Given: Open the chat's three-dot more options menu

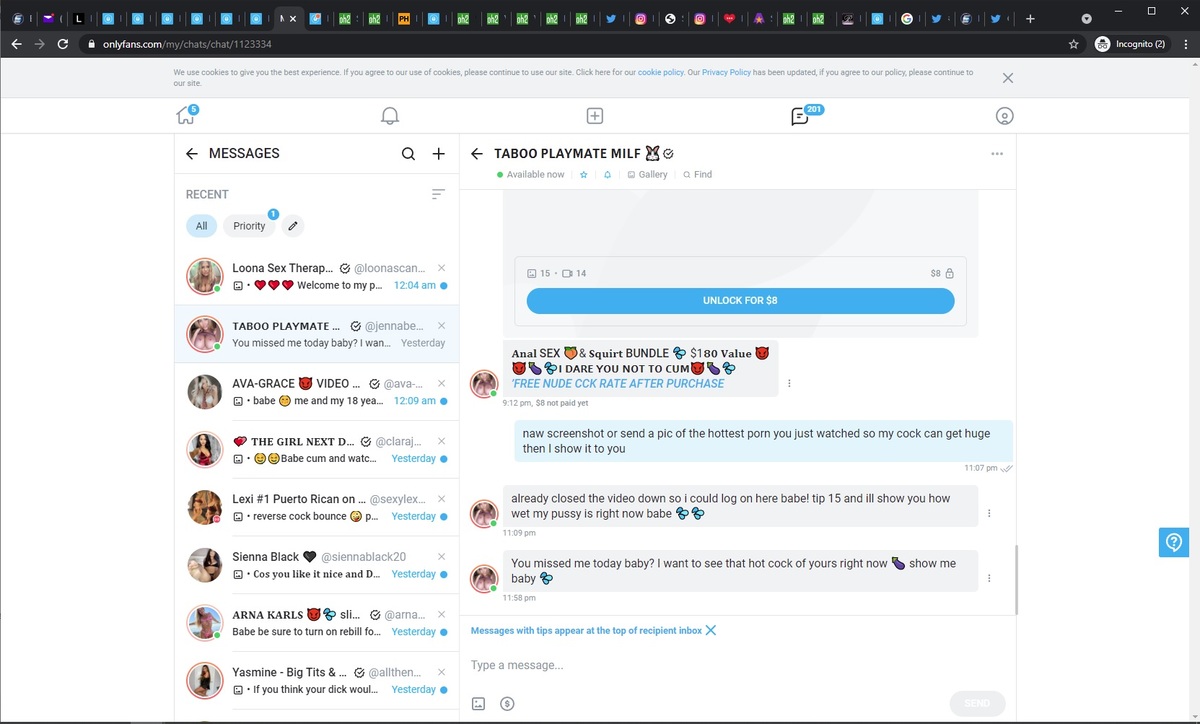Looking at the screenshot, I should click(x=996, y=154).
